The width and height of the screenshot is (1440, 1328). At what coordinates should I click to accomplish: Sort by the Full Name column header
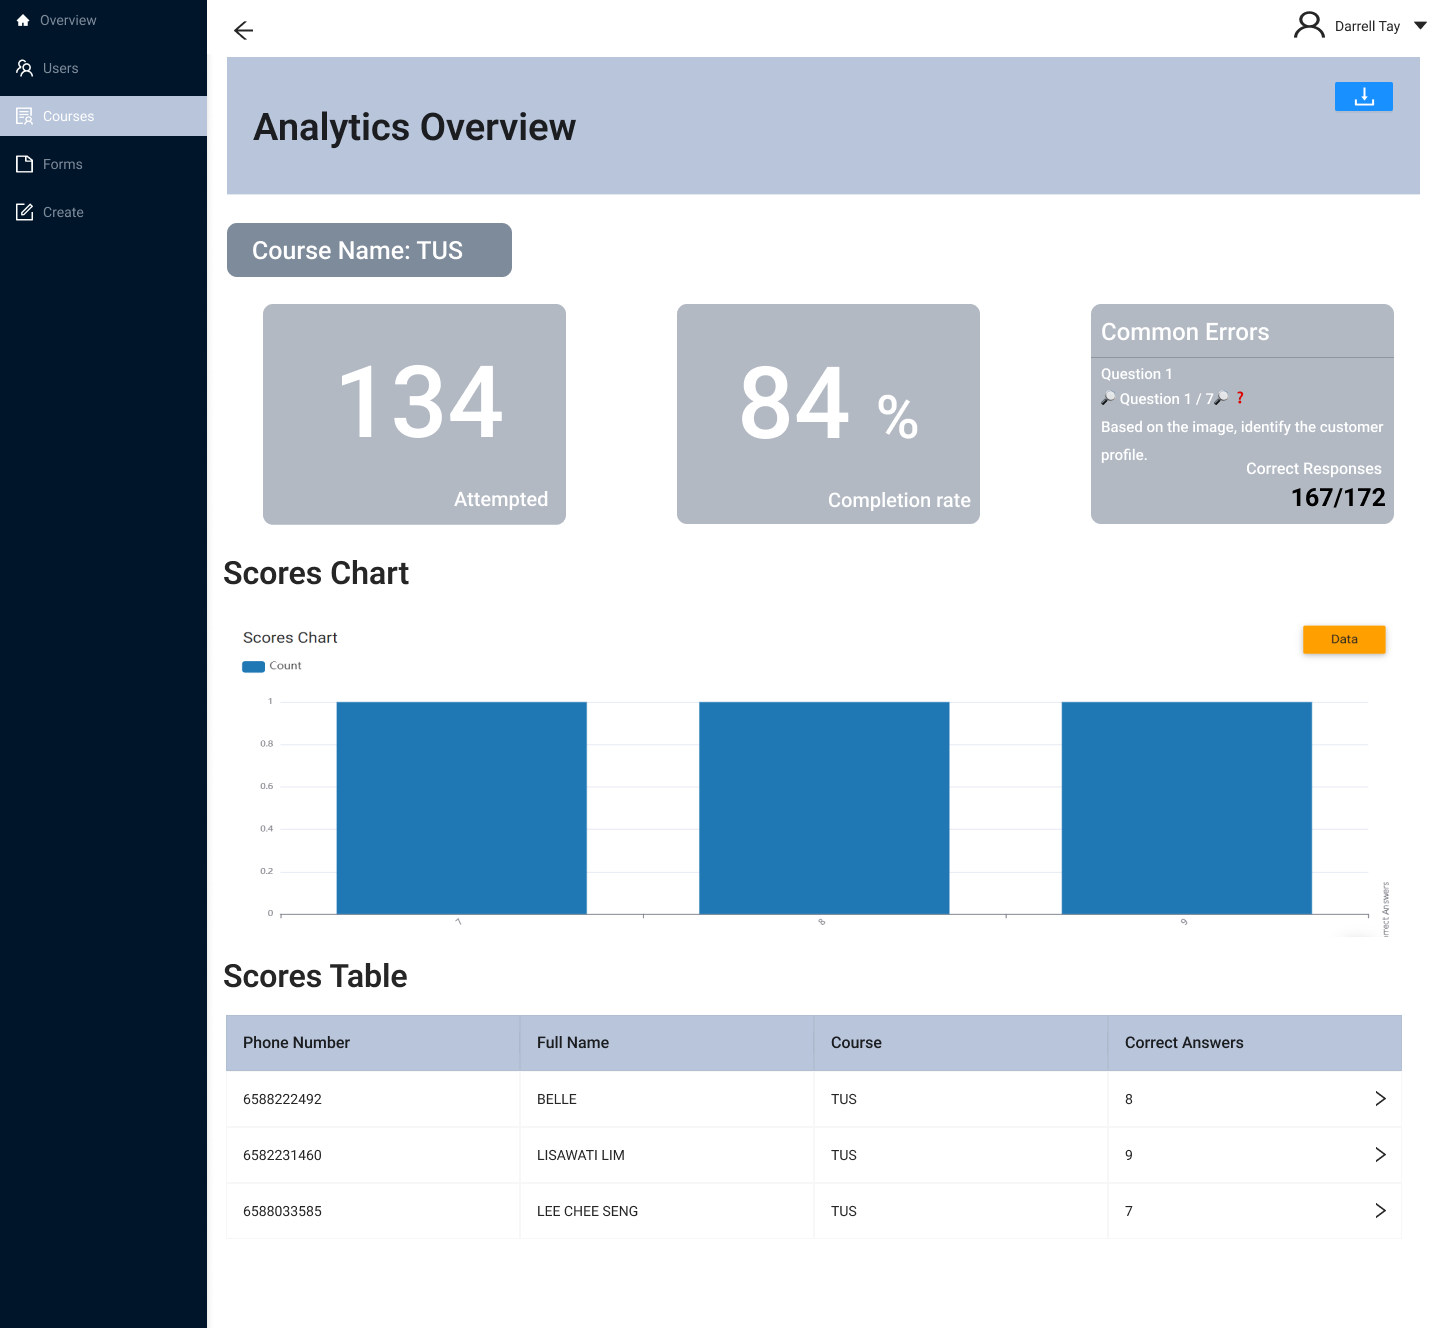click(667, 1043)
